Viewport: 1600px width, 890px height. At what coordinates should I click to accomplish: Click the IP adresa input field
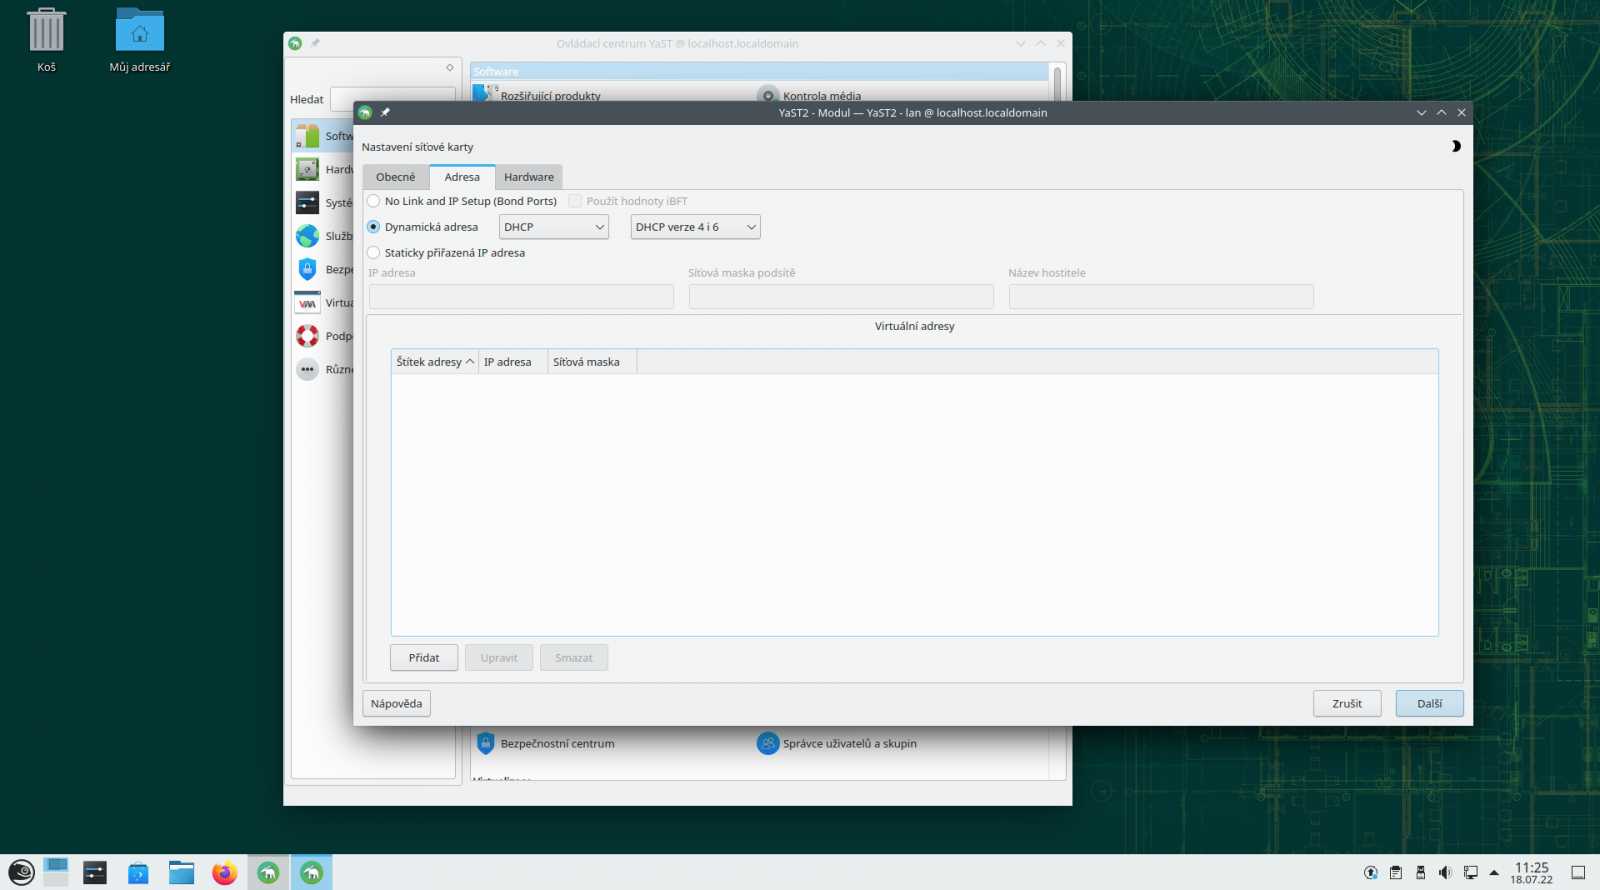pos(521,297)
